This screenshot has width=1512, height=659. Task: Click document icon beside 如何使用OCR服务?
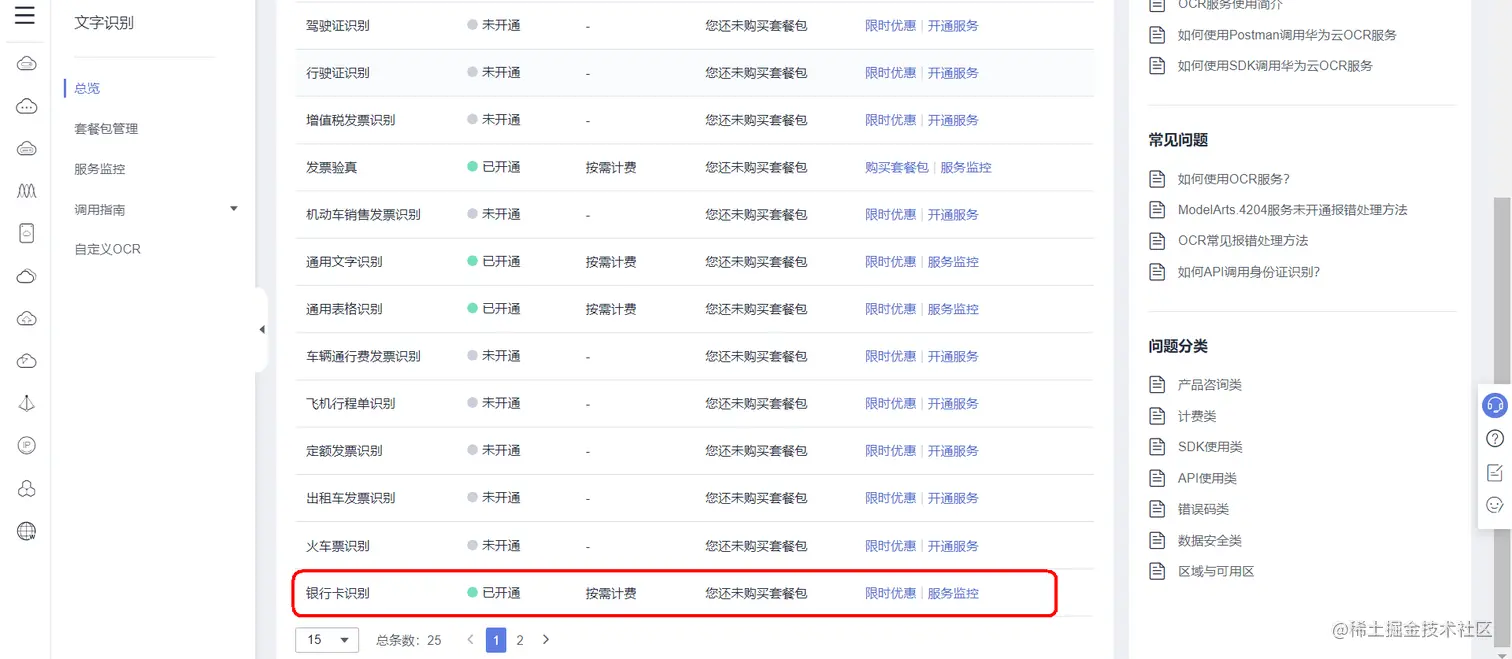click(1157, 179)
